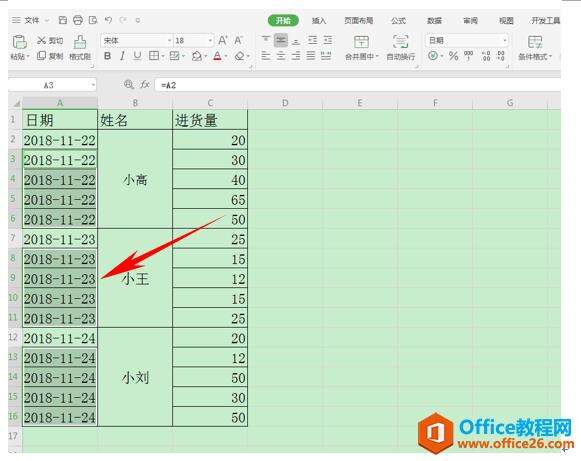Select merged cell containing 小王
Image resolution: width=581 pixels, height=461 pixels.
[x=135, y=279]
